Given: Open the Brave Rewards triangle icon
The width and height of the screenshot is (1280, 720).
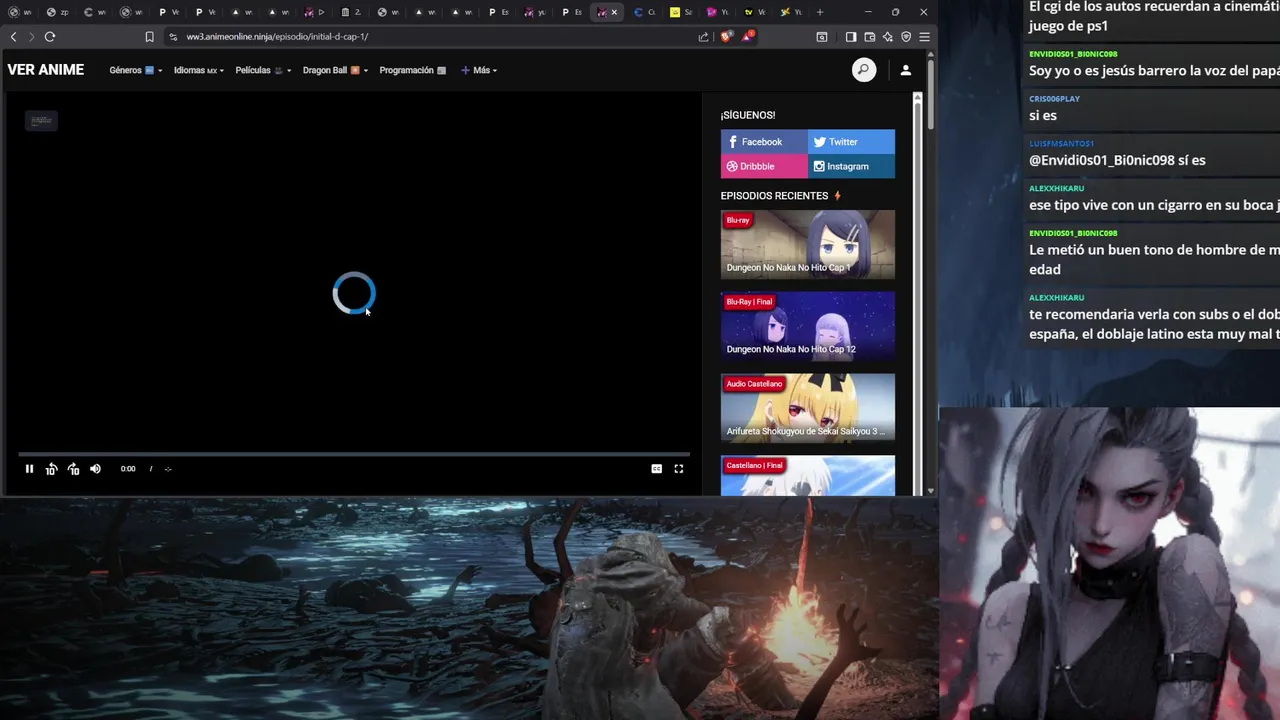Looking at the screenshot, I should (x=748, y=36).
